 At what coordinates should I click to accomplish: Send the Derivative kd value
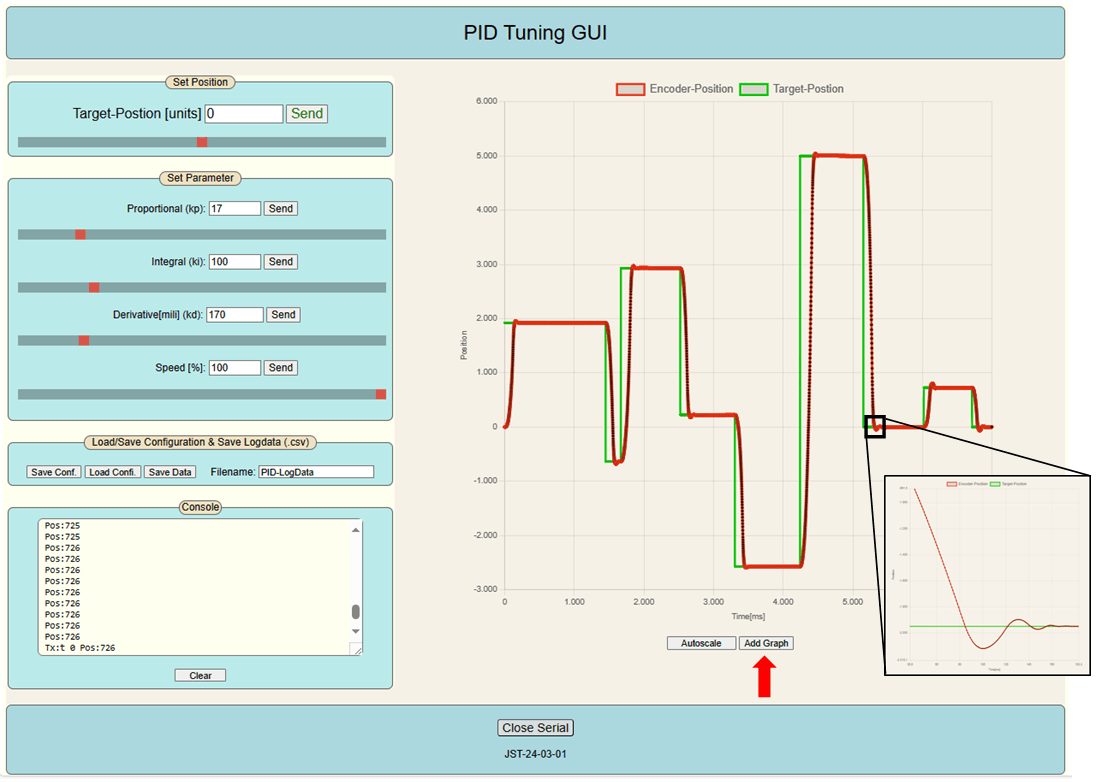[x=284, y=315]
